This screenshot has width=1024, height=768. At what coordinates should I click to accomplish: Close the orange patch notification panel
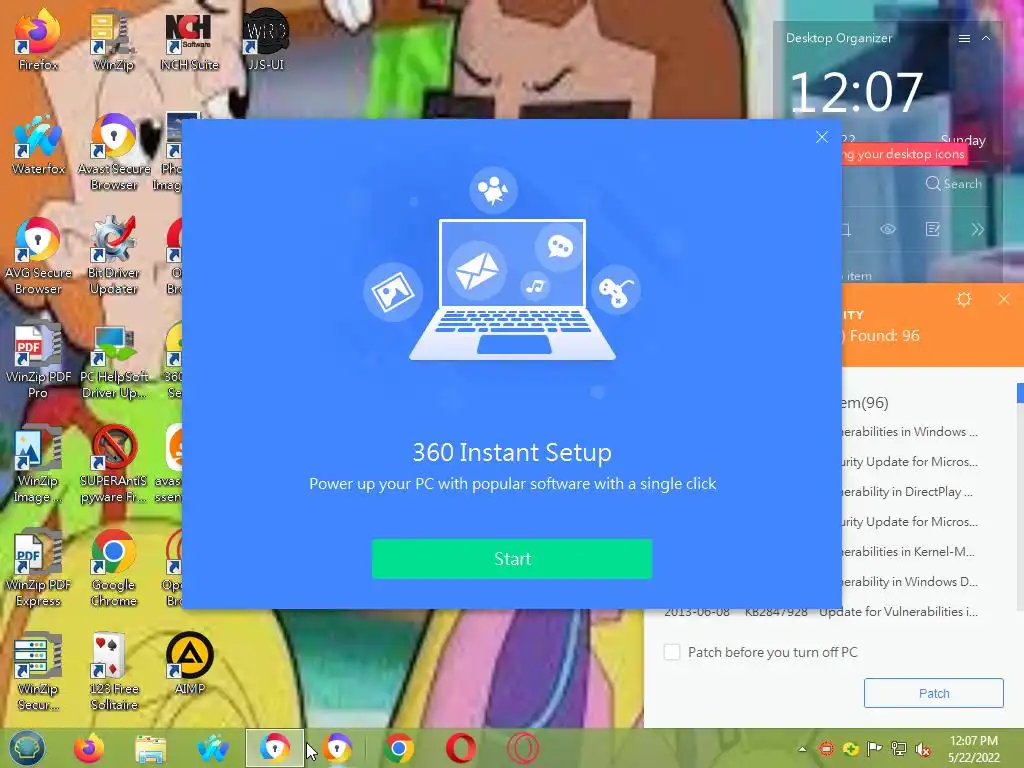pos(1004,299)
